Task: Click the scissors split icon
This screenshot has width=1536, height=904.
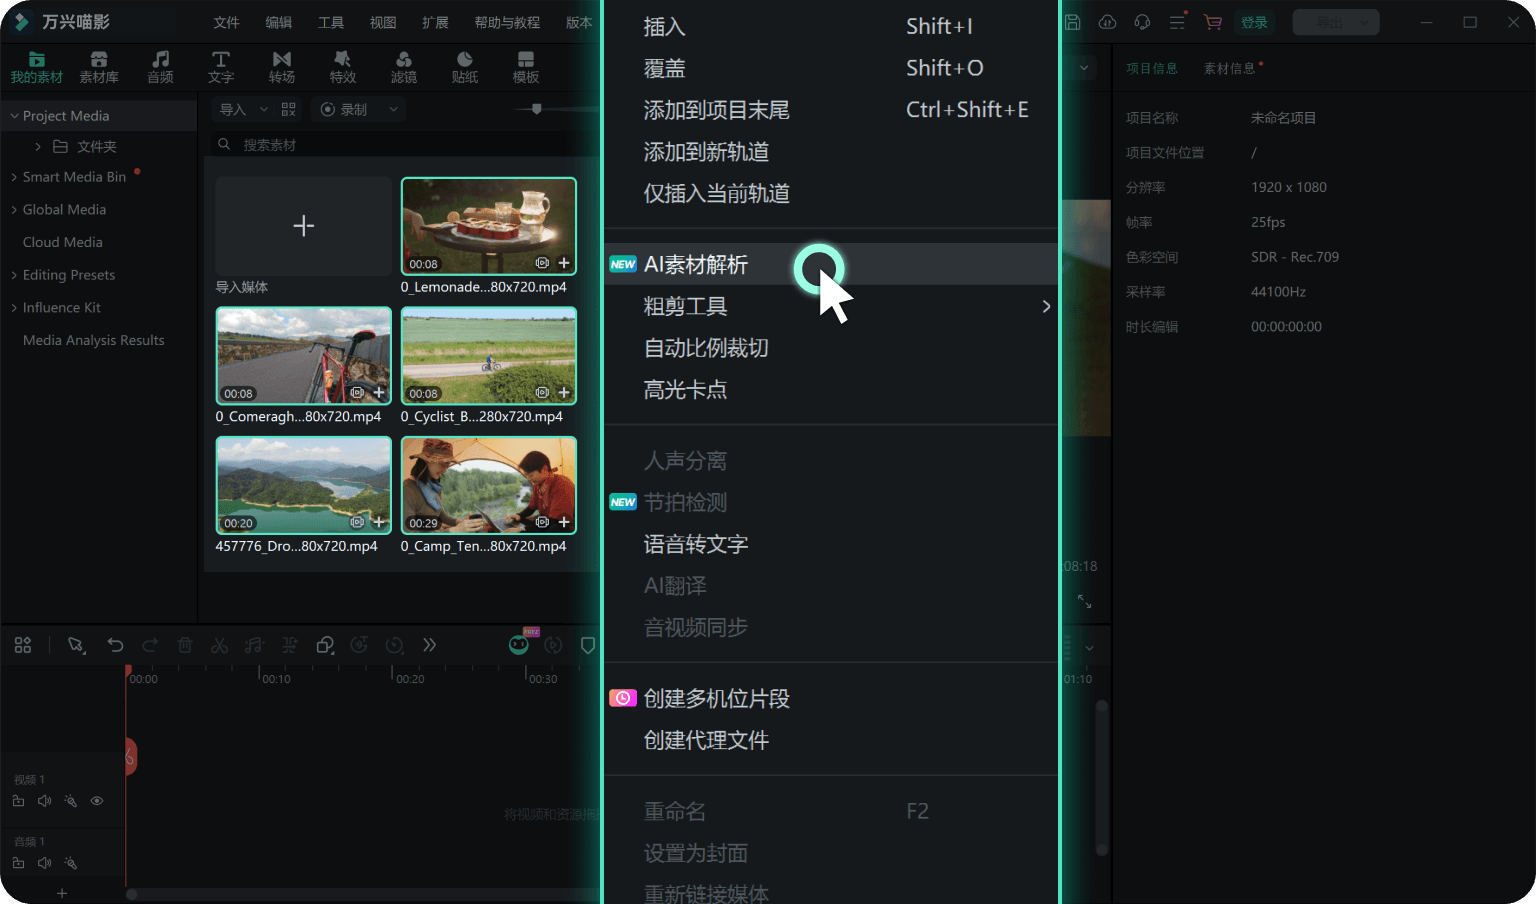Action: [x=220, y=645]
